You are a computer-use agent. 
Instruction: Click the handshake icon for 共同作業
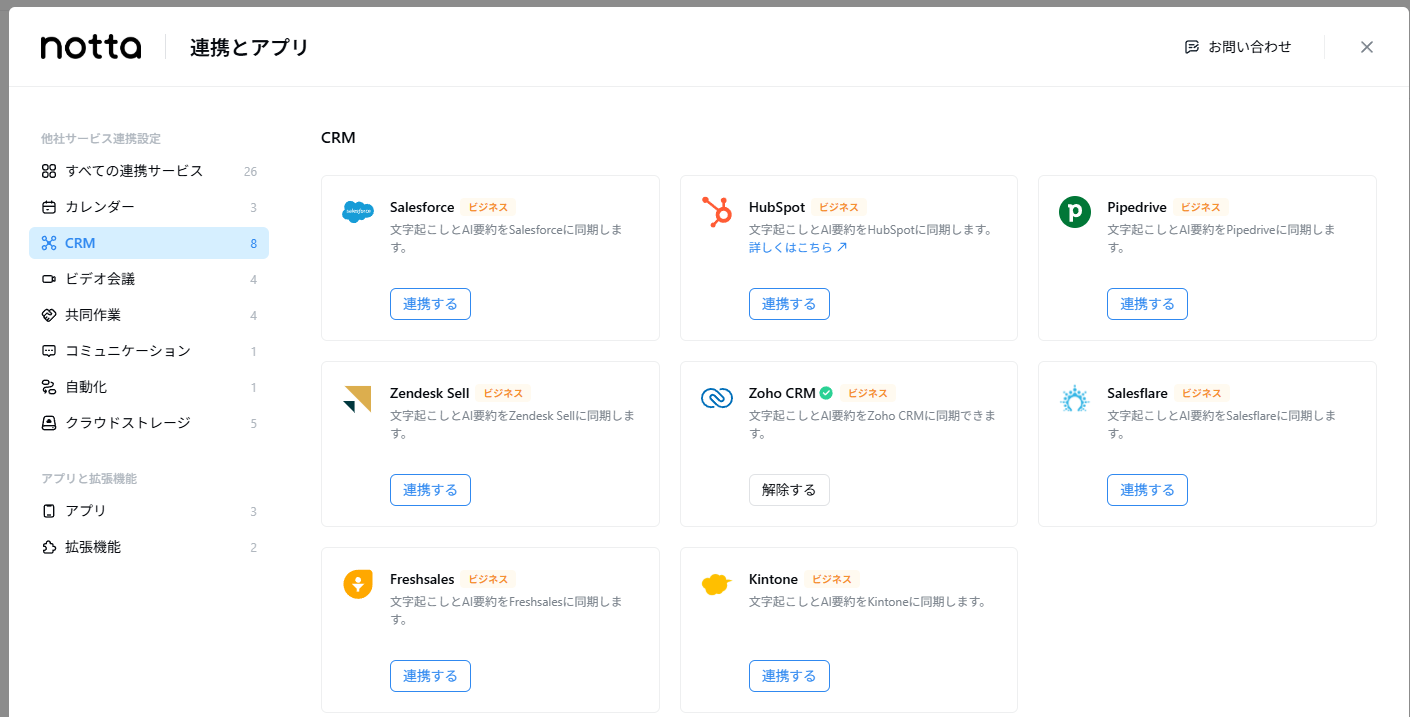49,315
